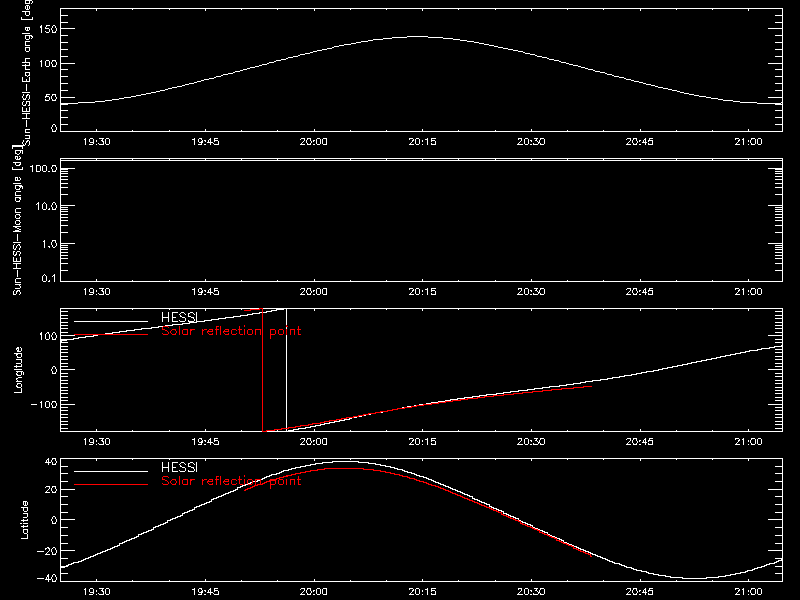Screen dimensions: 800x600
Task: Click 19:30 time label under Earth angle plot
Action: 96,141
